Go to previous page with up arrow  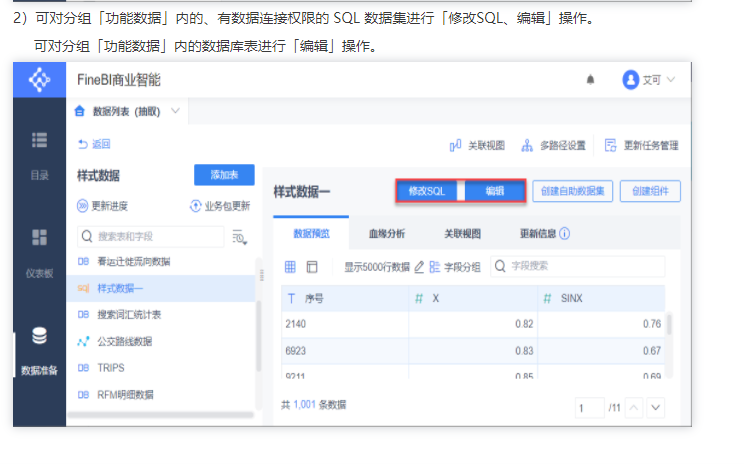coord(634,408)
